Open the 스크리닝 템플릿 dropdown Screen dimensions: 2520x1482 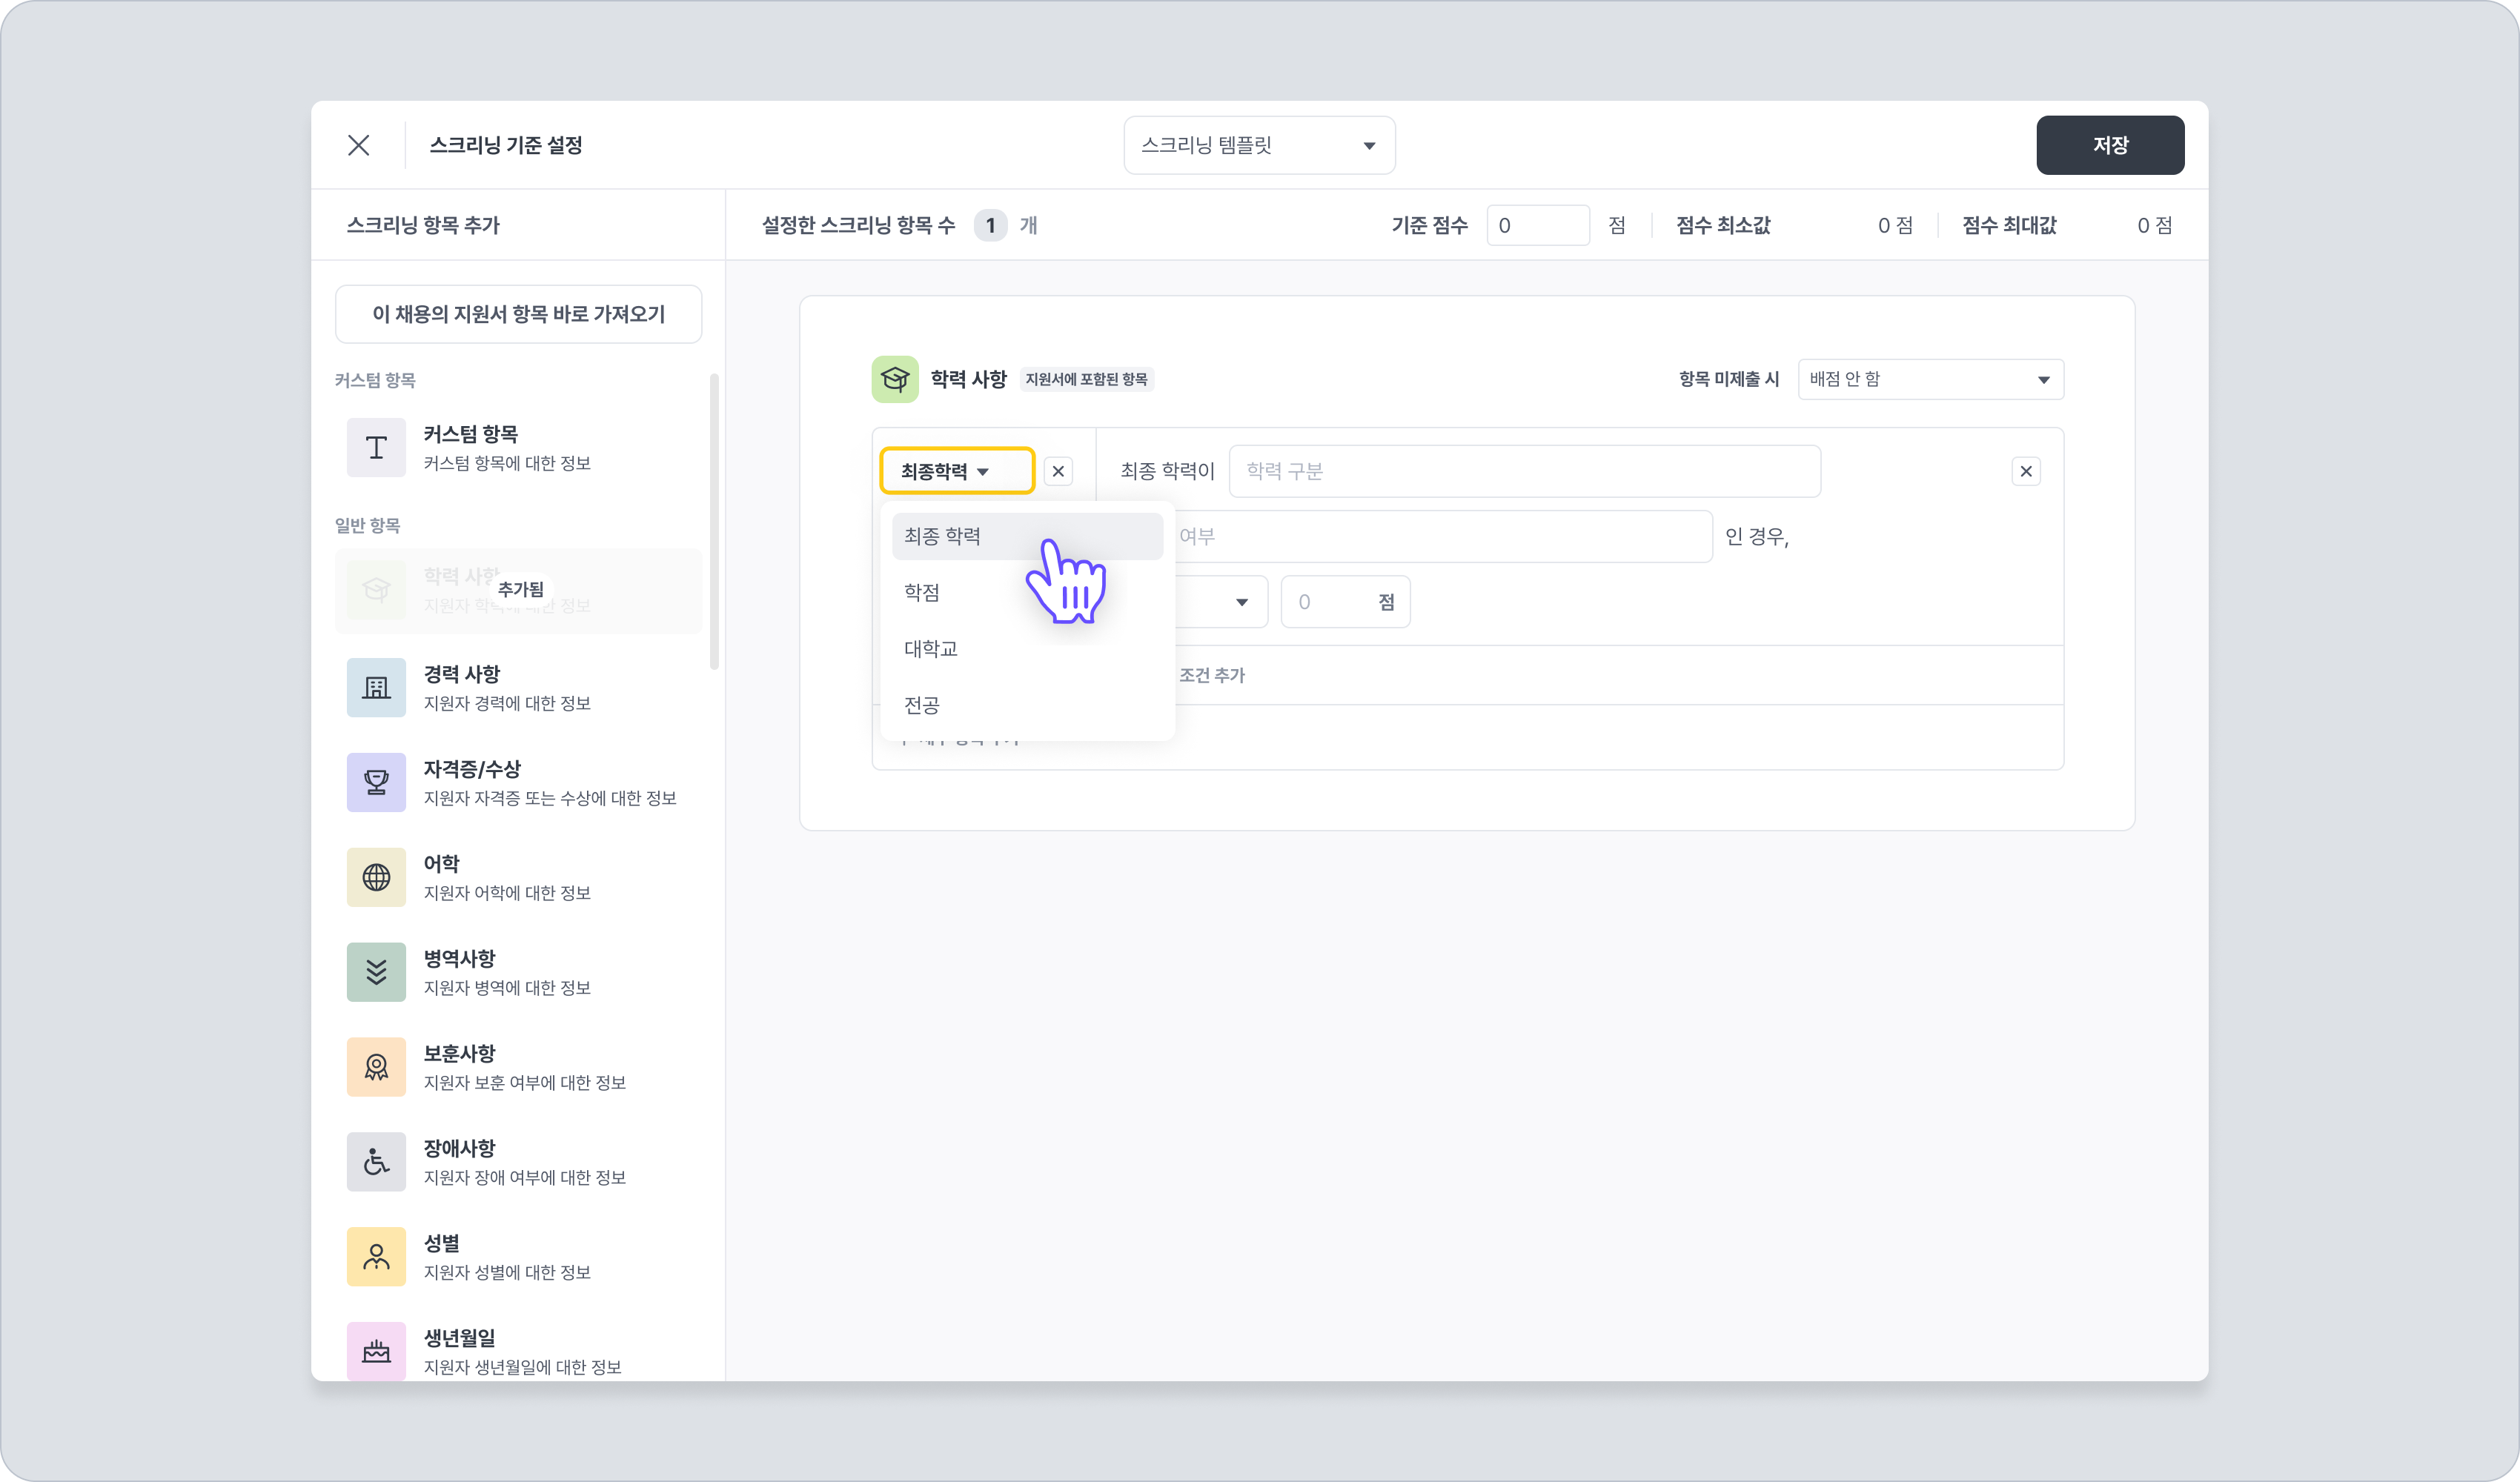click(x=1258, y=146)
